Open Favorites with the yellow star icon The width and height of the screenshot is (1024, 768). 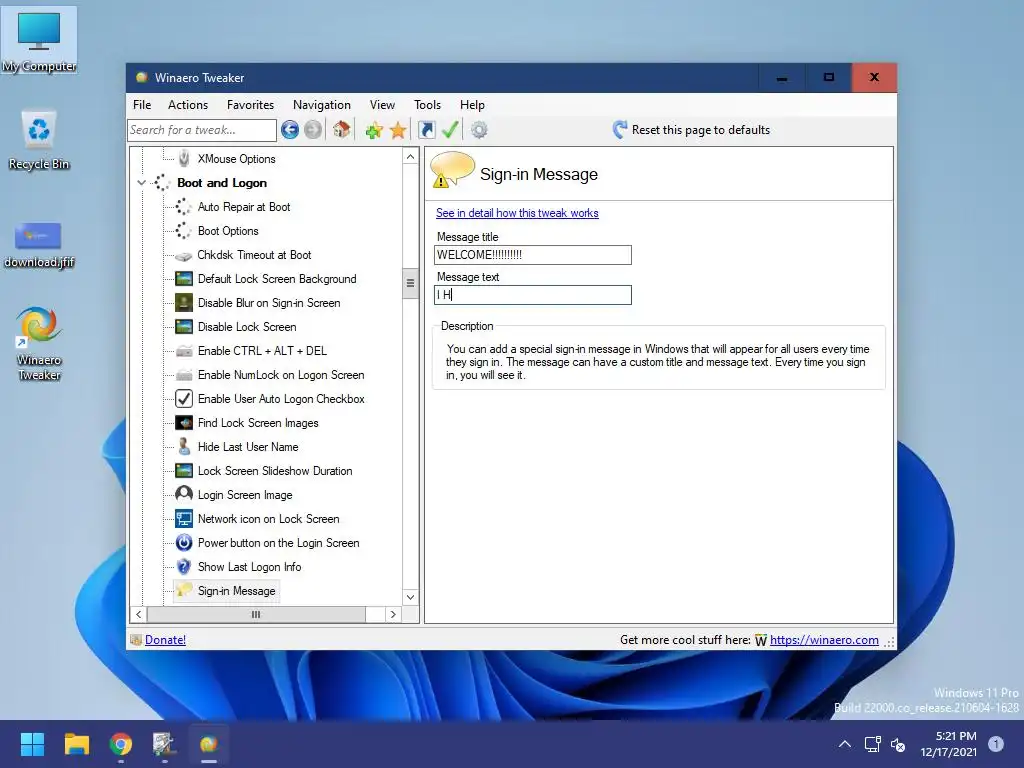click(398, 131)
